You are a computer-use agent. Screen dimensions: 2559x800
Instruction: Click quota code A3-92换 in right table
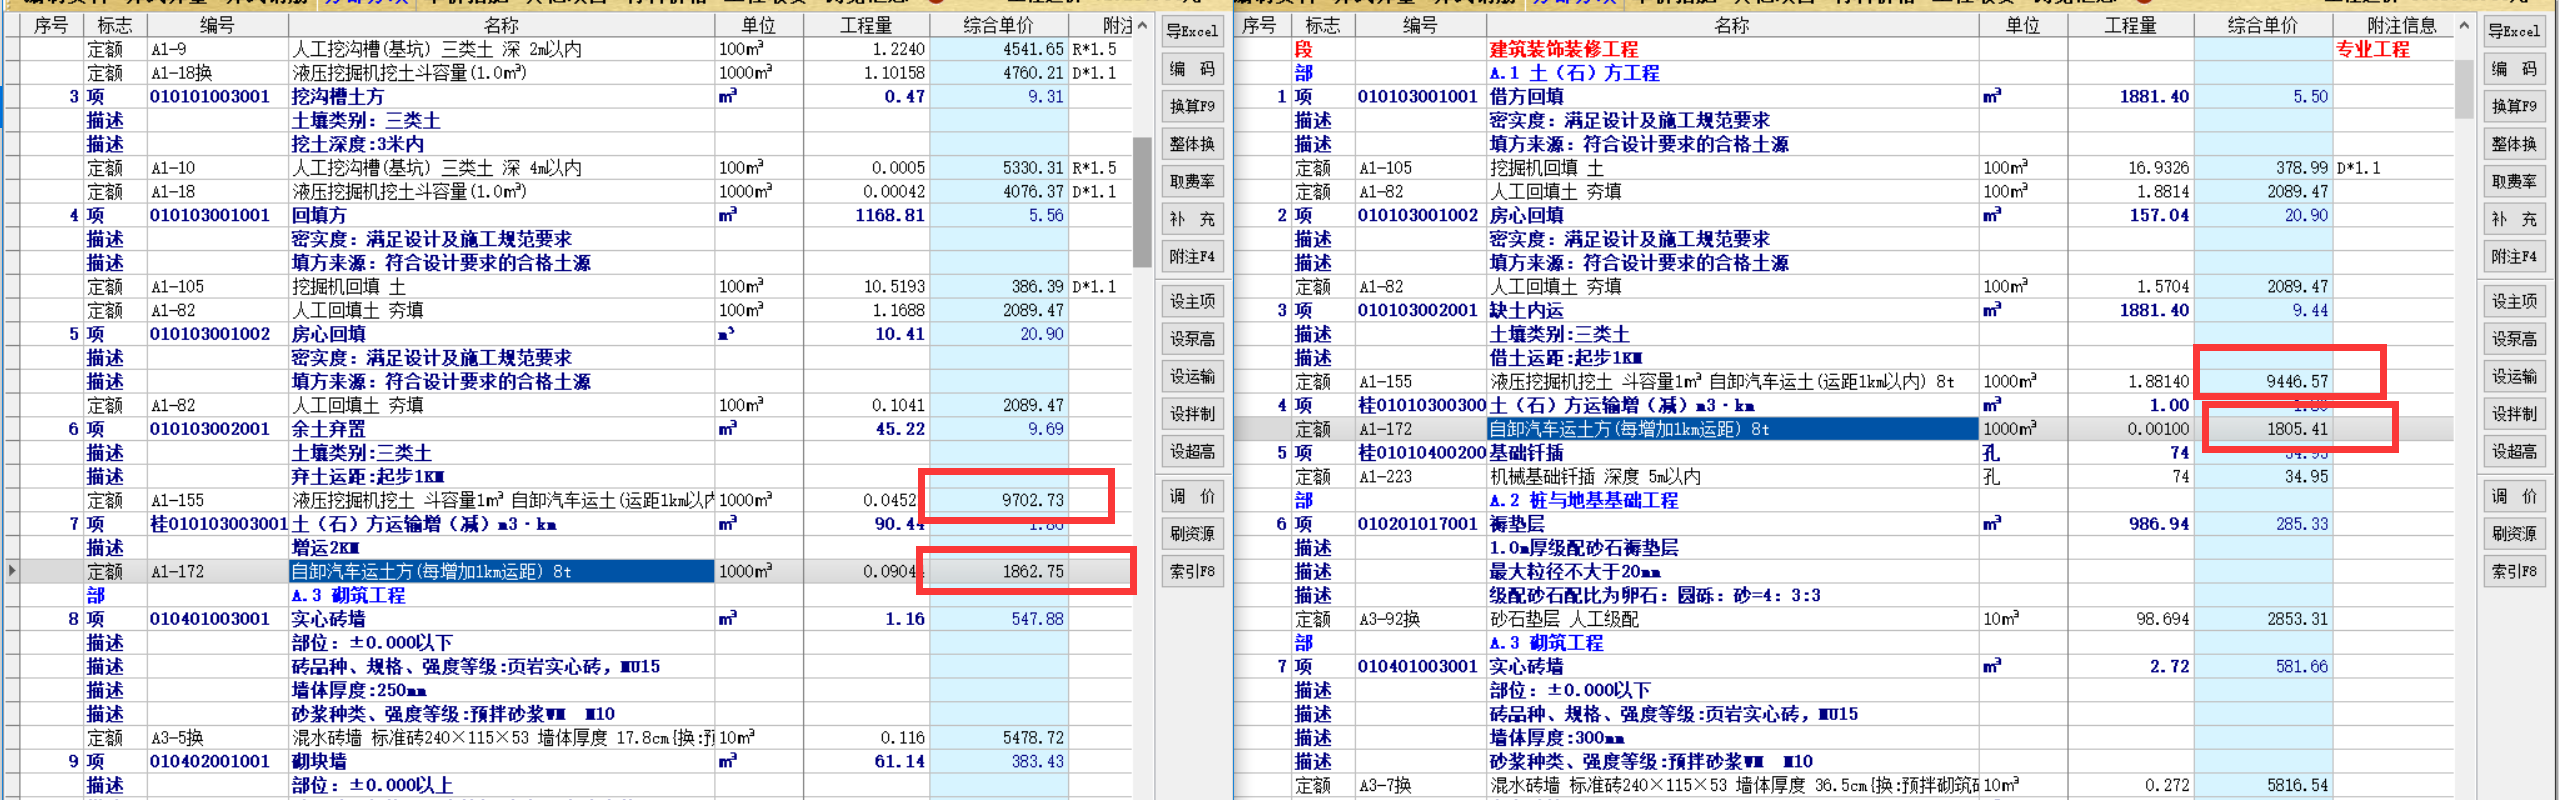[1389, 619]
